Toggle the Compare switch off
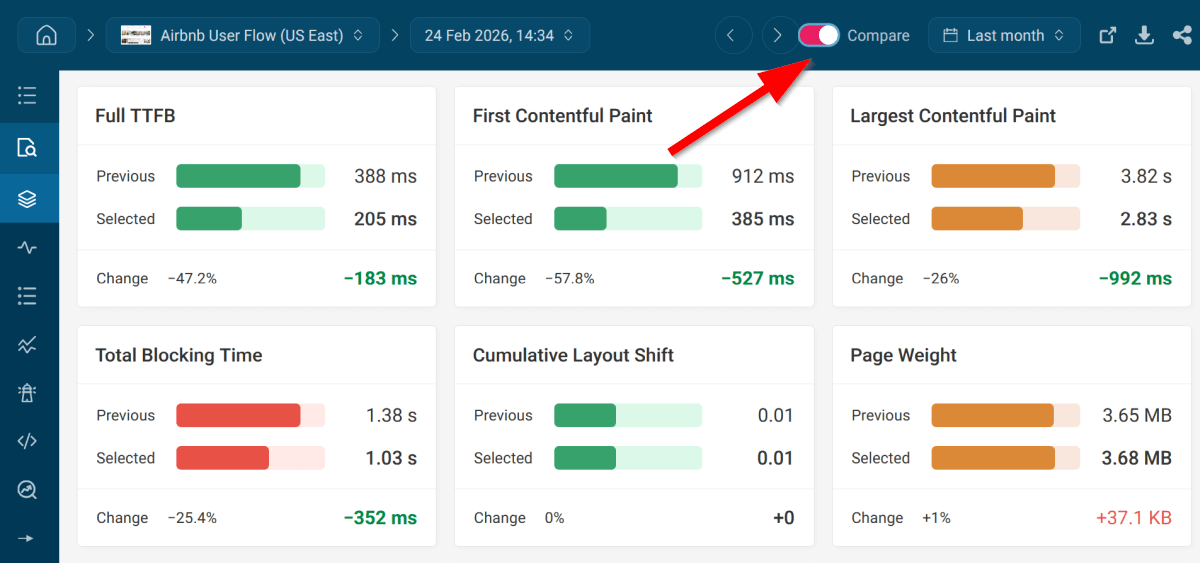 click(x=819, y=35)
